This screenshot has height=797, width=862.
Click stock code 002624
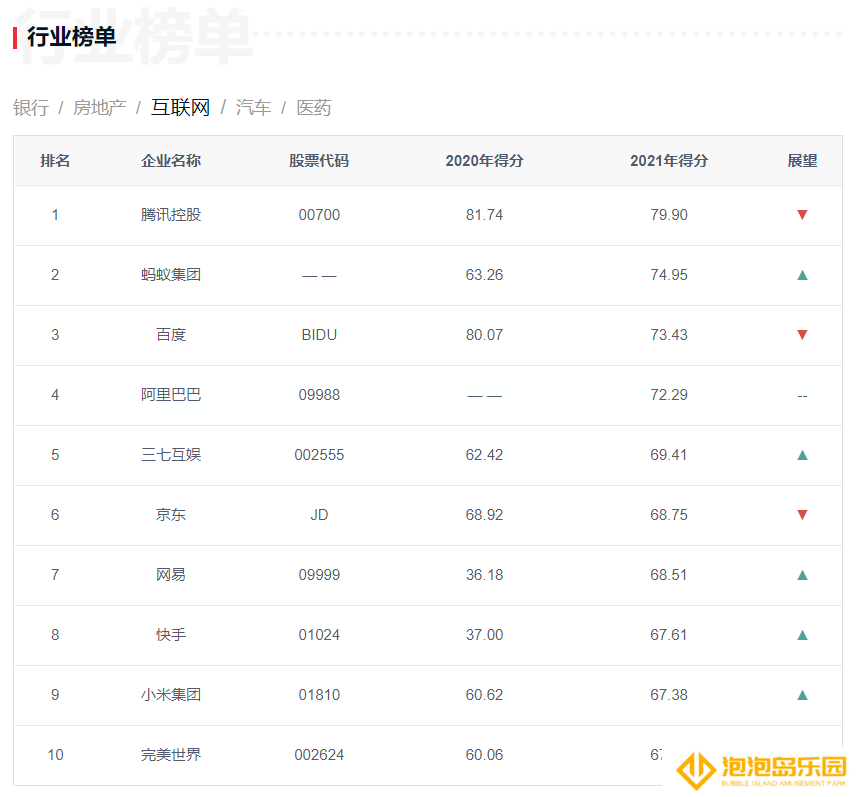(319, 755)
